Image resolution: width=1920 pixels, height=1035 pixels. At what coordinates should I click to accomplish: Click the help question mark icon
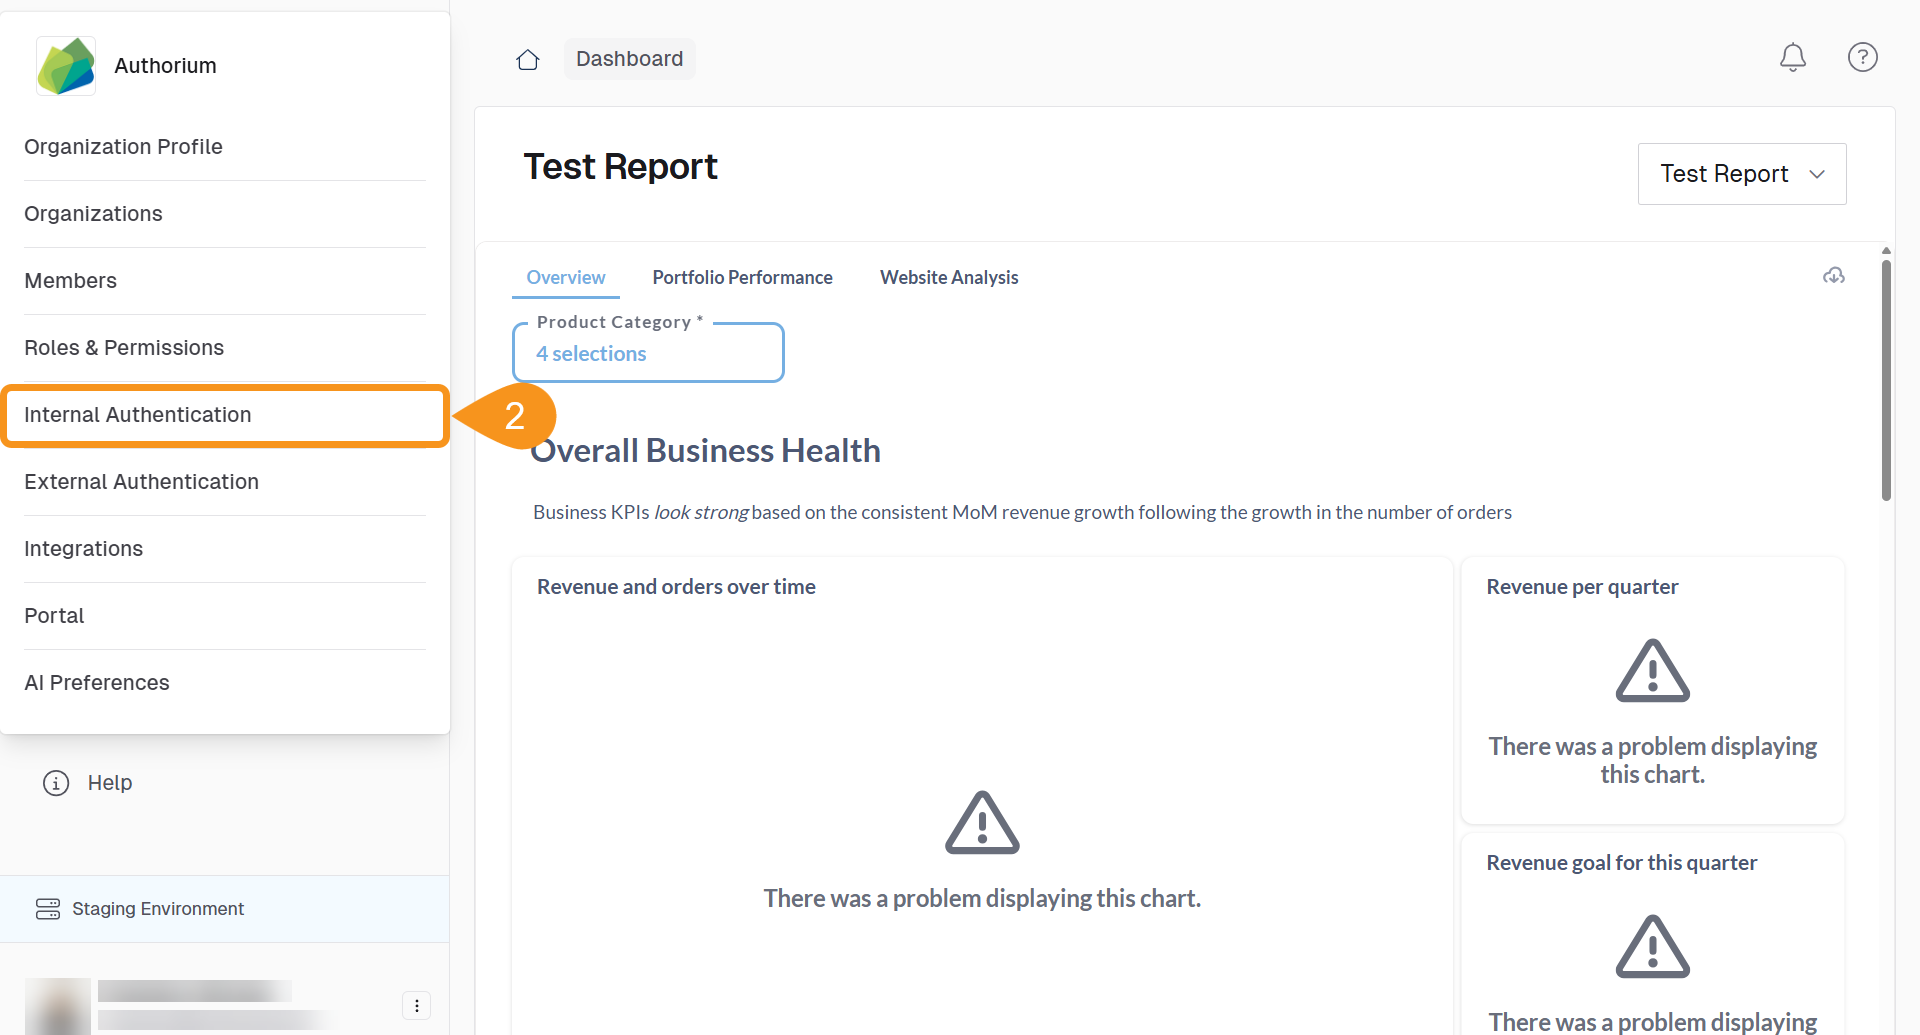click(x=1862, y=57)
